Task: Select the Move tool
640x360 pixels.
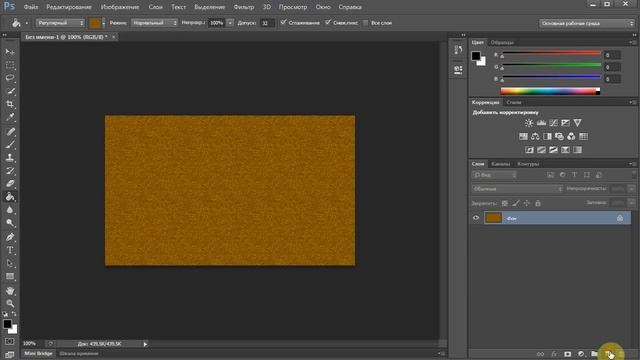Action: point(10,52)
